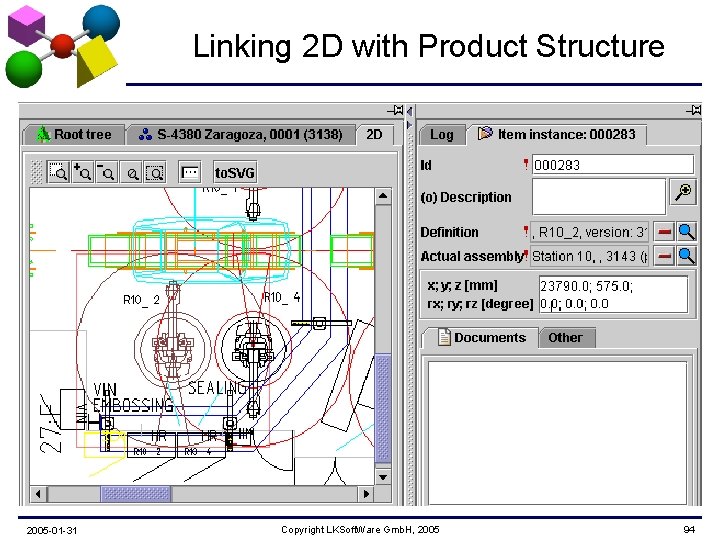Select the Item instance: 000283 tab

[x=557, y=135]
